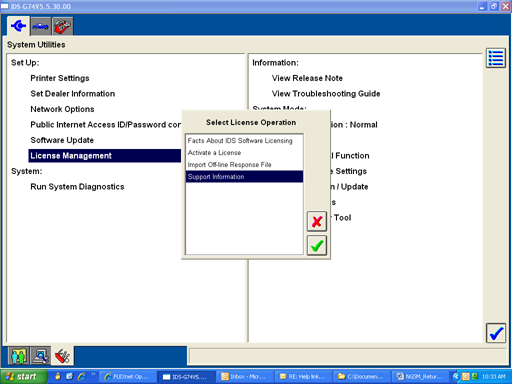The width and height of the screenshot is (512, 384).
Task: Select Activate a License option
Action: 244,153
